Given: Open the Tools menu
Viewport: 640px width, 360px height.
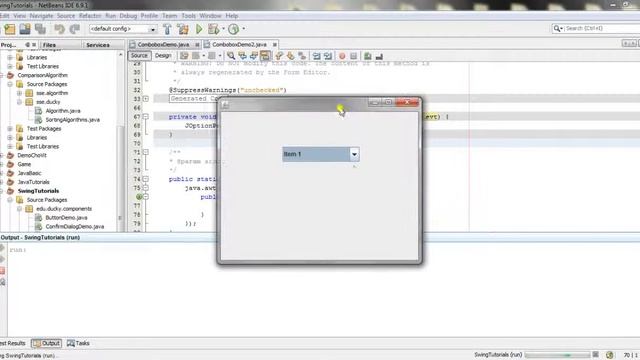Looking at the screenshot, I should [x=188, y=16].
